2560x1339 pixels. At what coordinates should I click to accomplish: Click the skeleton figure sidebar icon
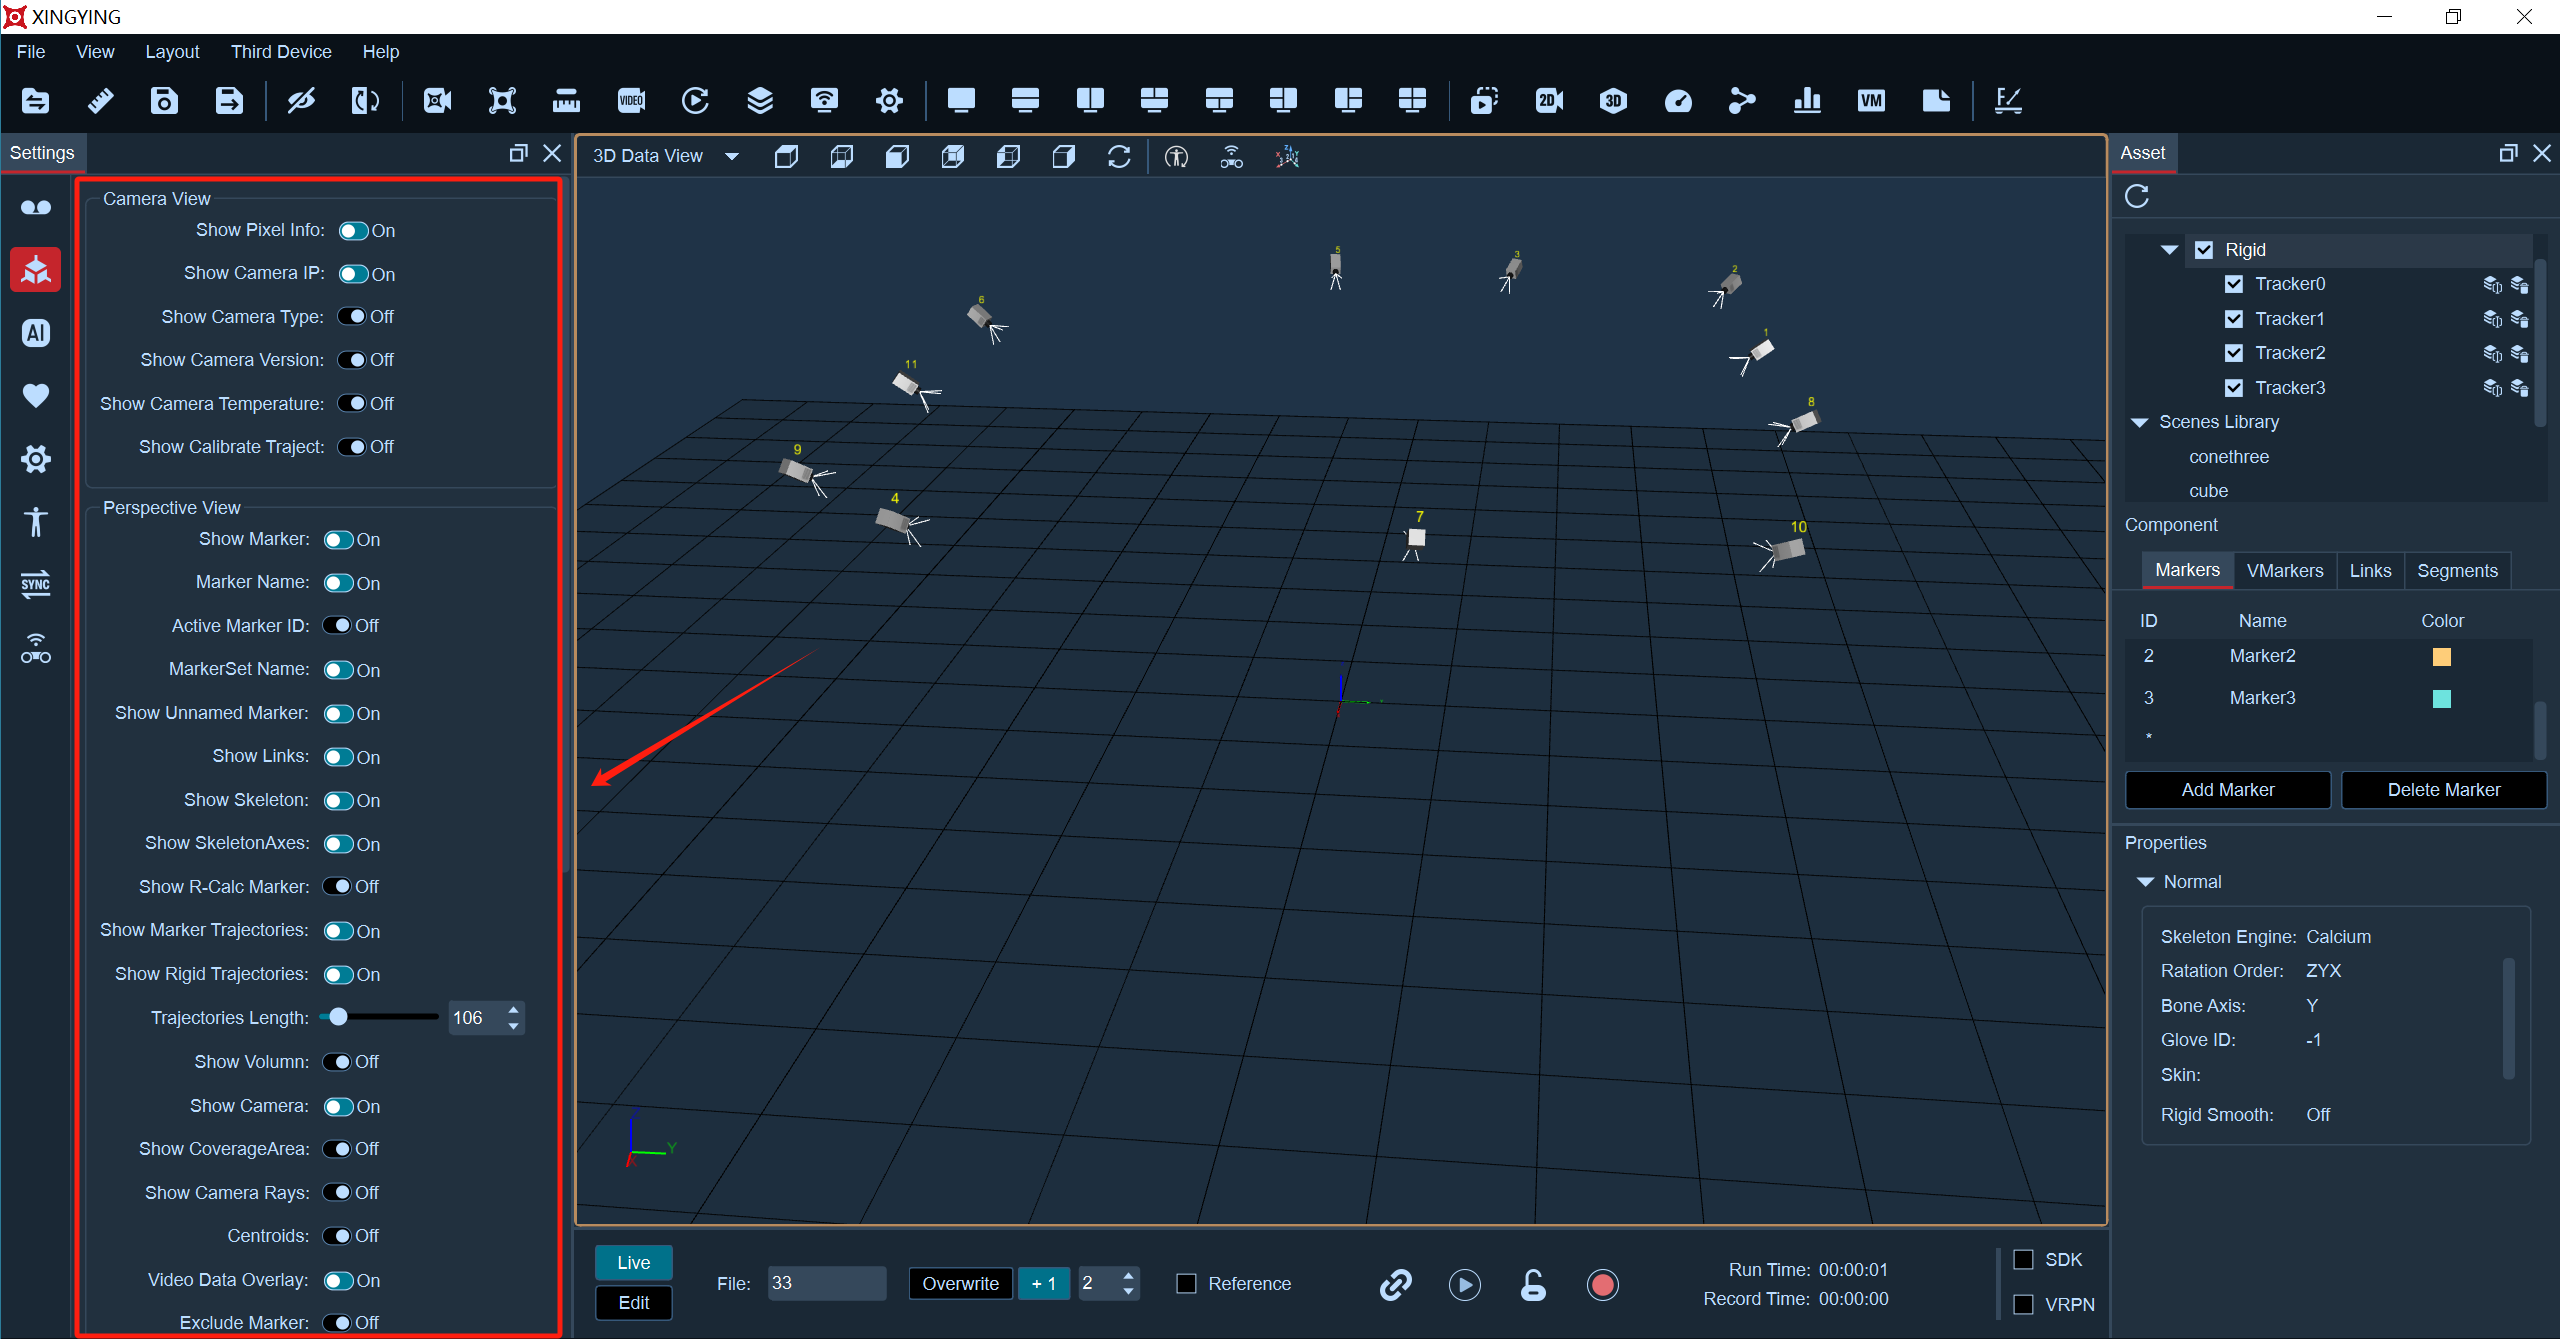(36, 521)
